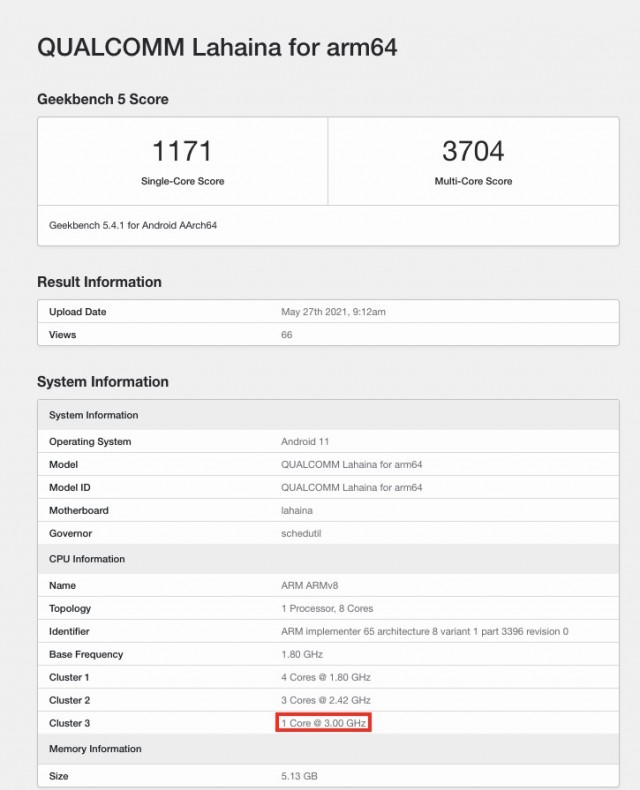Click the Motherboard value lahaina

click(x=296, y=511)
